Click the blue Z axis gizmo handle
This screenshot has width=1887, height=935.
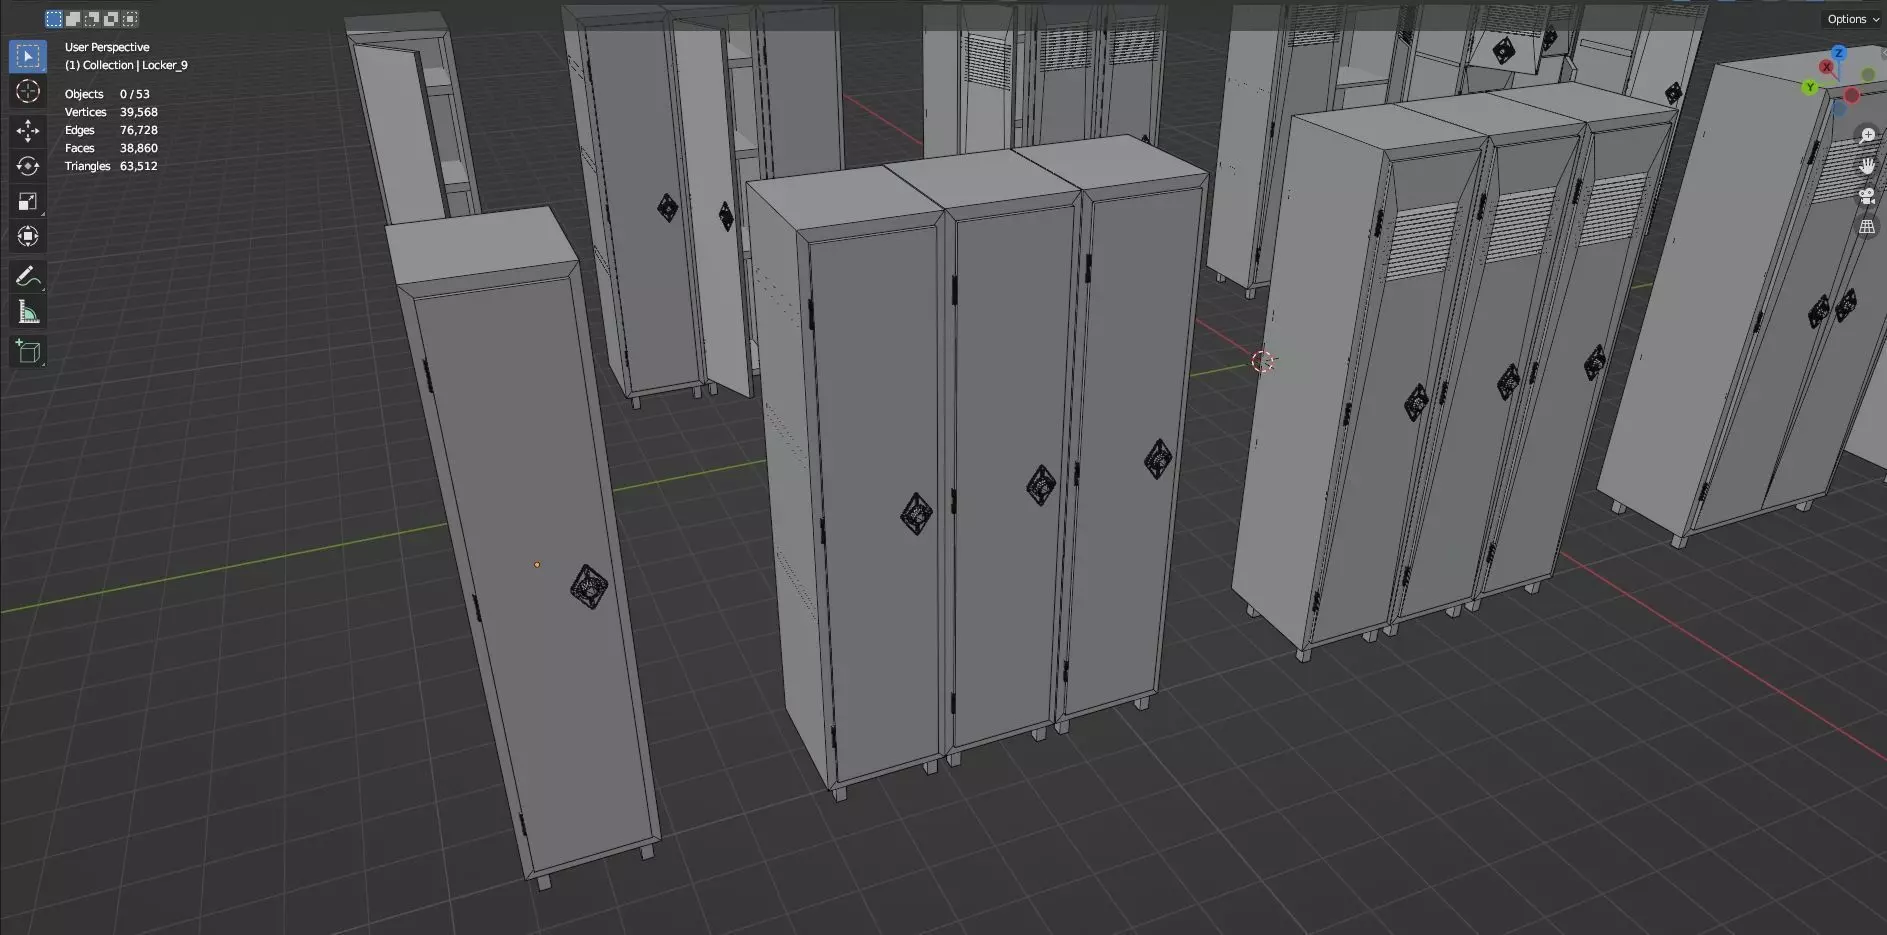tap(1838, 53)
